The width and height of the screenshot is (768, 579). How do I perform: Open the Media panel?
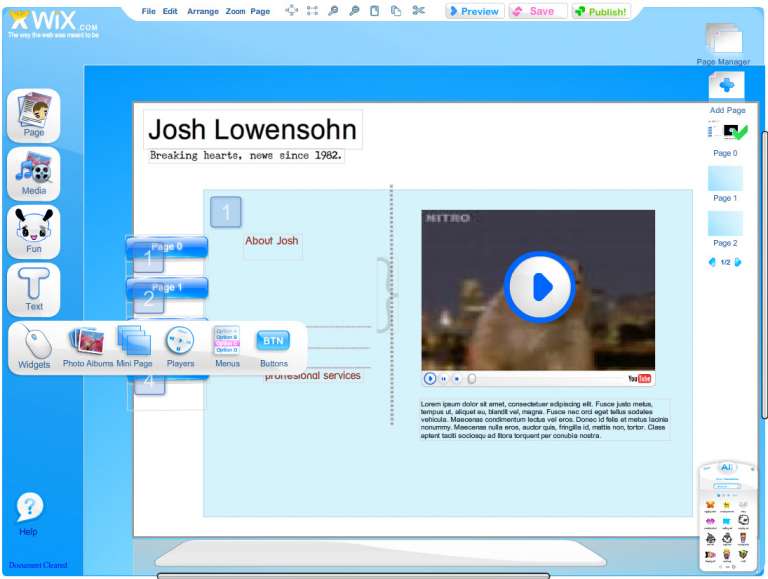click(34, 173)
